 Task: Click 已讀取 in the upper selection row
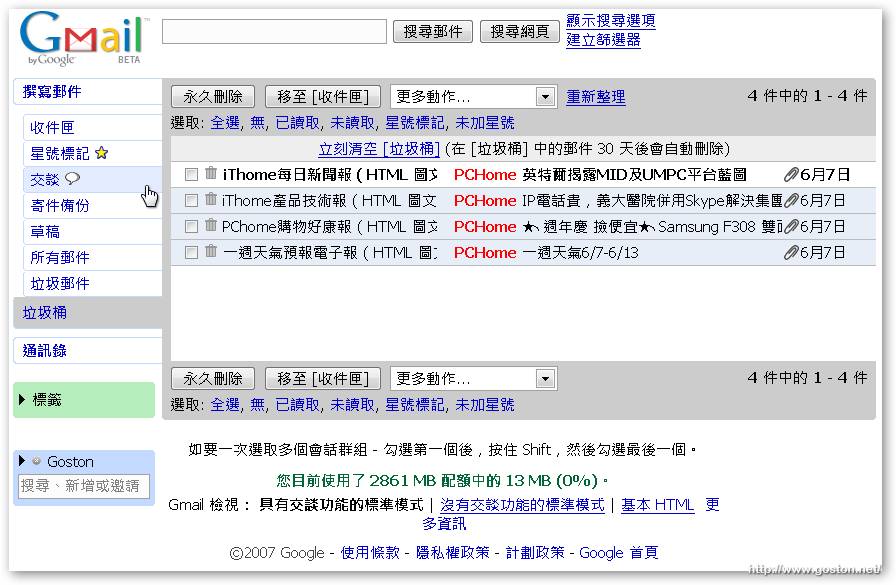coord(297,123)
